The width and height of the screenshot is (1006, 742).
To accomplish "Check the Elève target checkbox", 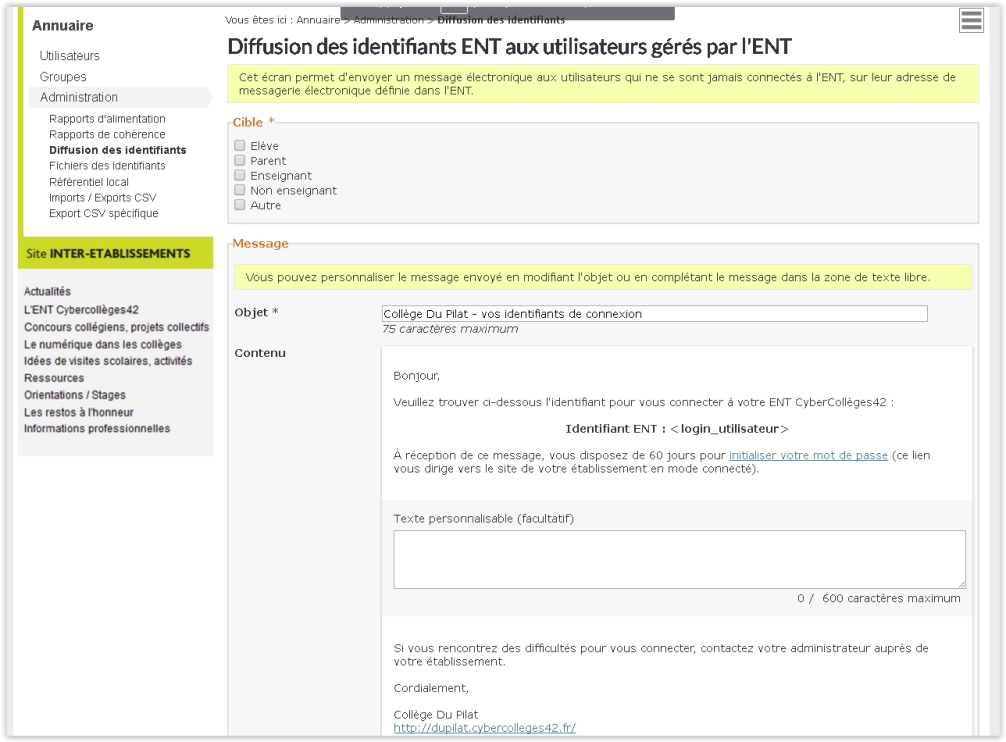I will (240, 146).
